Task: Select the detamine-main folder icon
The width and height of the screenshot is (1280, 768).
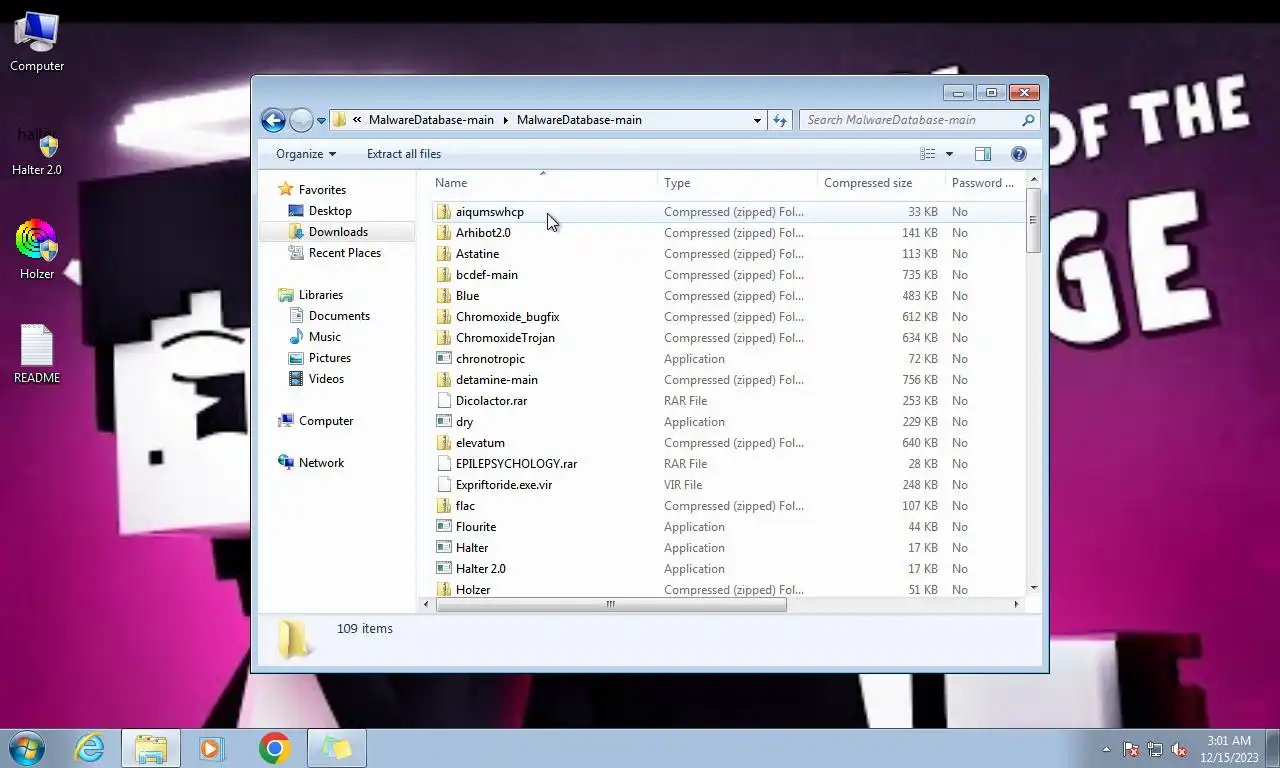Action: 444,380
